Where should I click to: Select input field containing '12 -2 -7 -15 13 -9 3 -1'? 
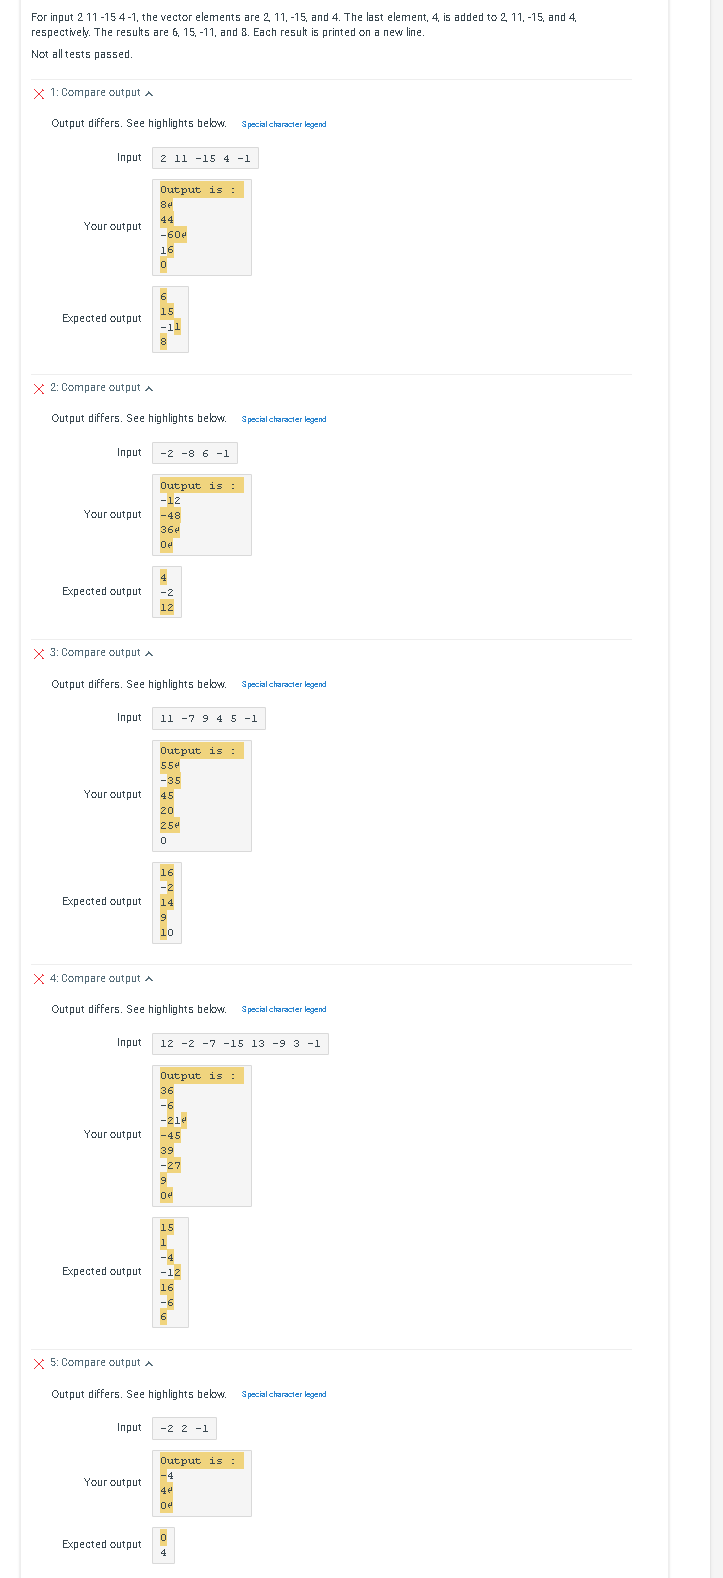tap(240, 1043)
